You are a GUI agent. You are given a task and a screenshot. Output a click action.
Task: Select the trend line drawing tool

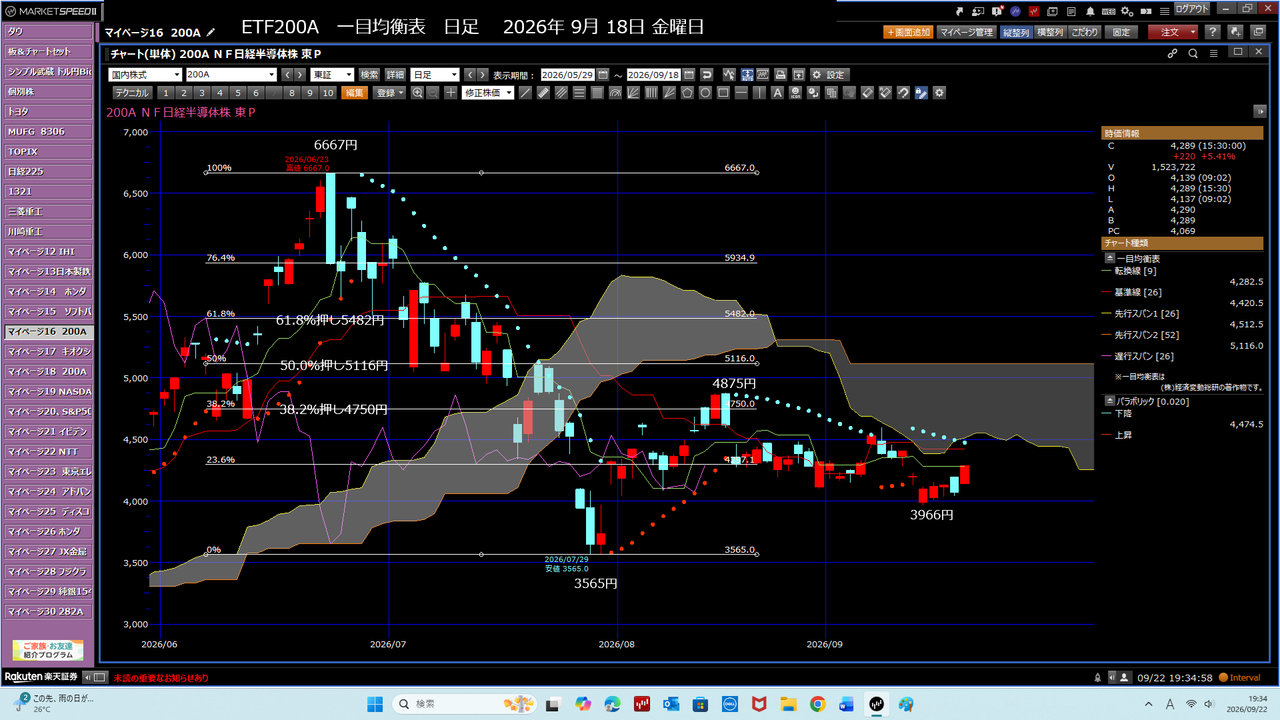tap(526, 92)
